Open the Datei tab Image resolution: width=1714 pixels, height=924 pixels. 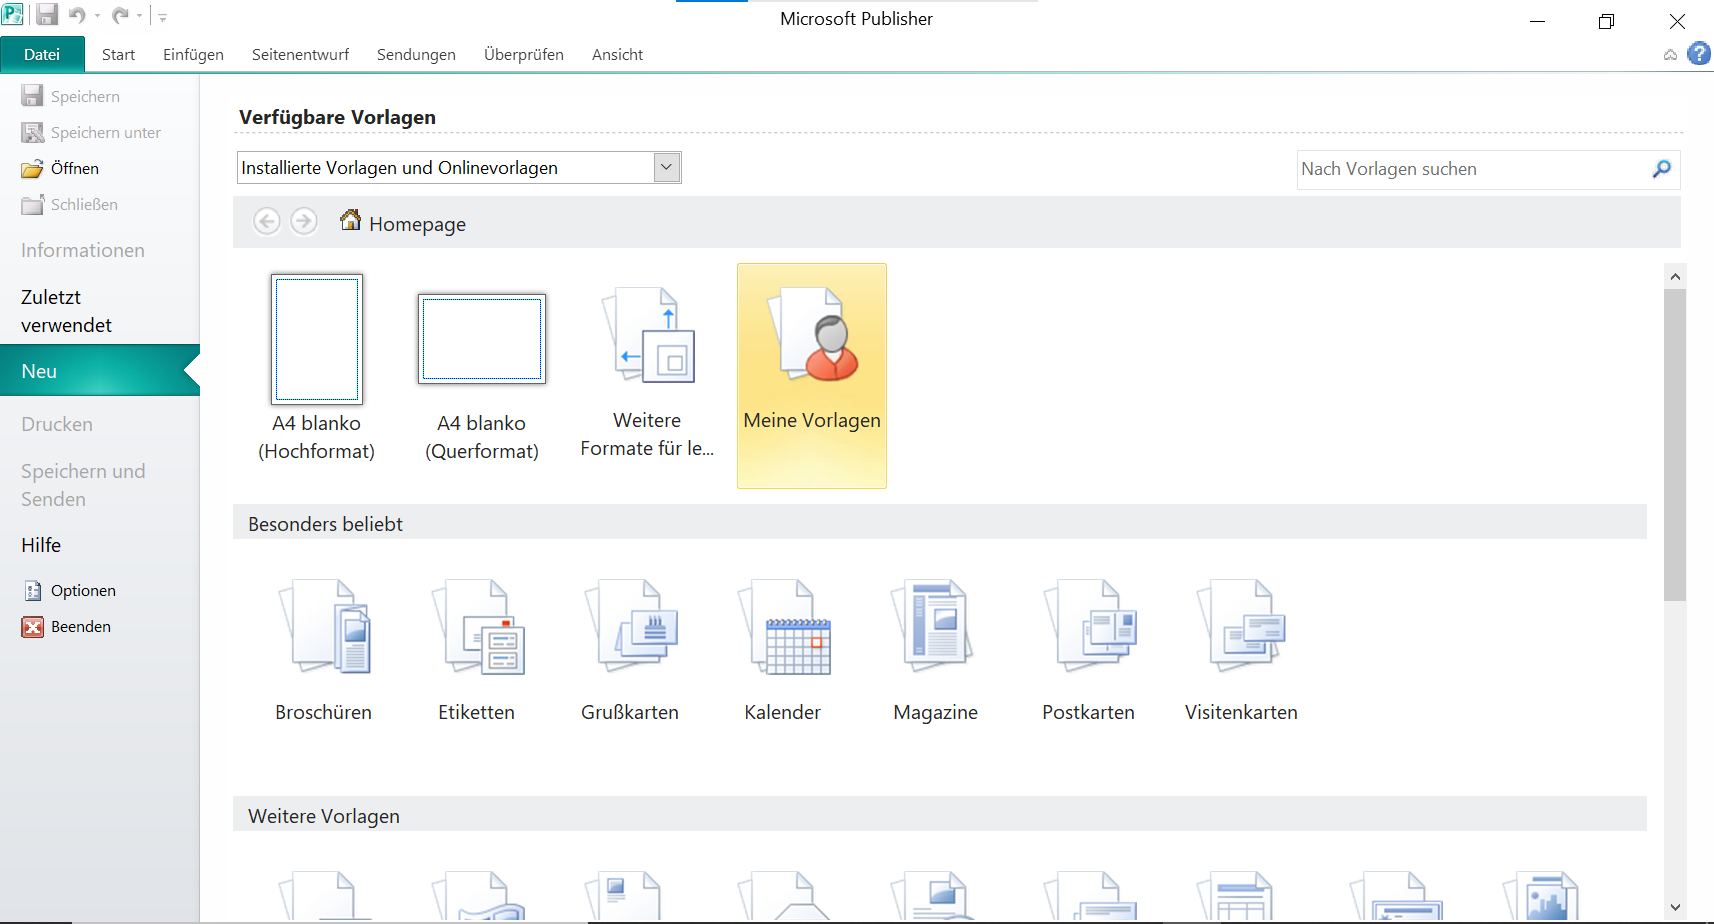coord(42,54)
